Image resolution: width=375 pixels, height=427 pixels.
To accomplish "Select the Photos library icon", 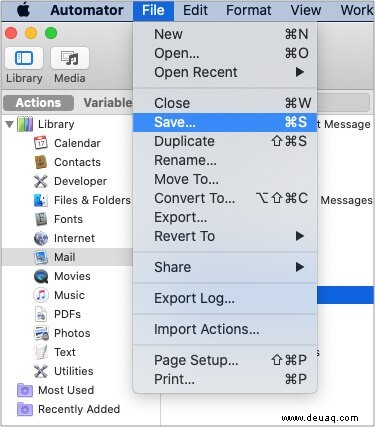I will pos(41,333).
